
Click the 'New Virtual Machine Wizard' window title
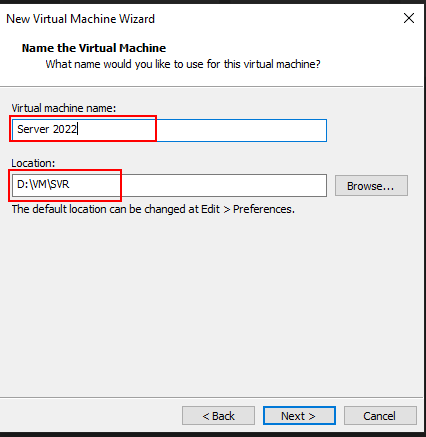[x=80, y=19]
